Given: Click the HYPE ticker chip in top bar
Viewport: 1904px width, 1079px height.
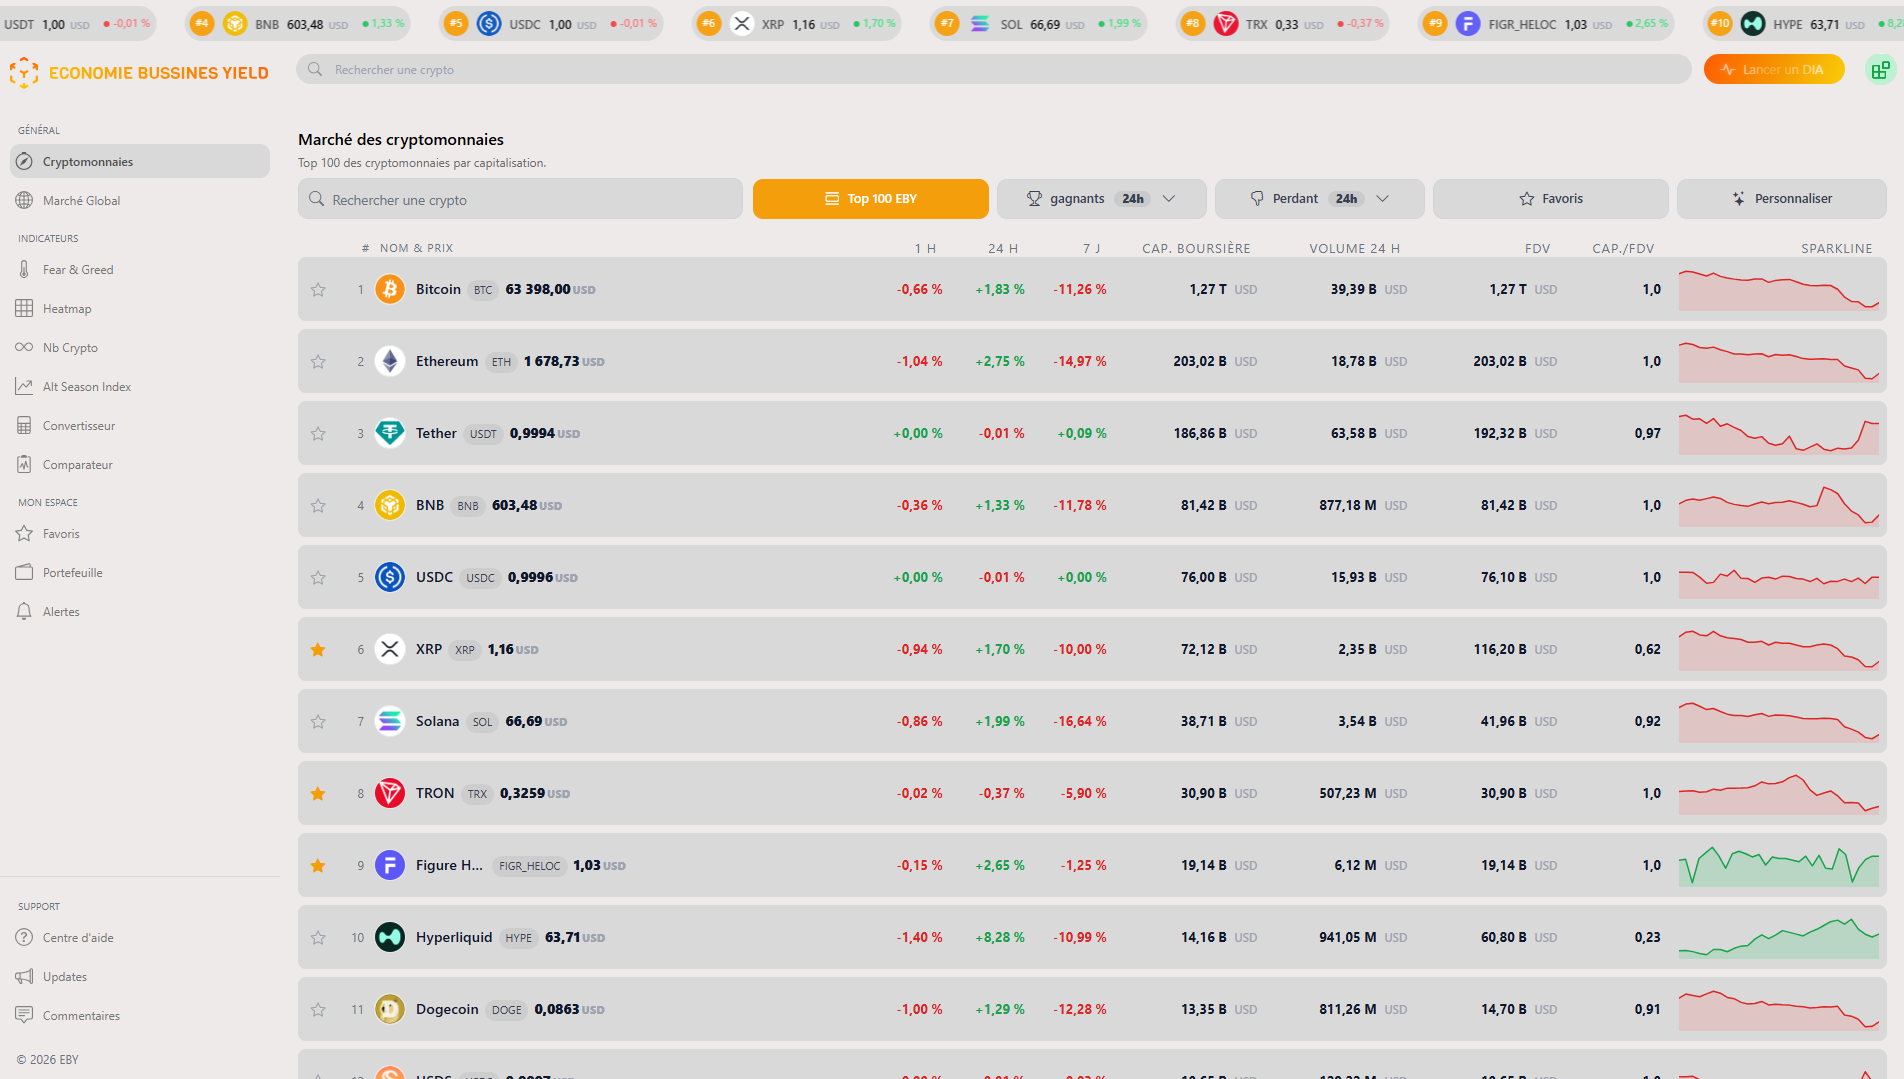Looking at the screenshot, I should 1804,24.
